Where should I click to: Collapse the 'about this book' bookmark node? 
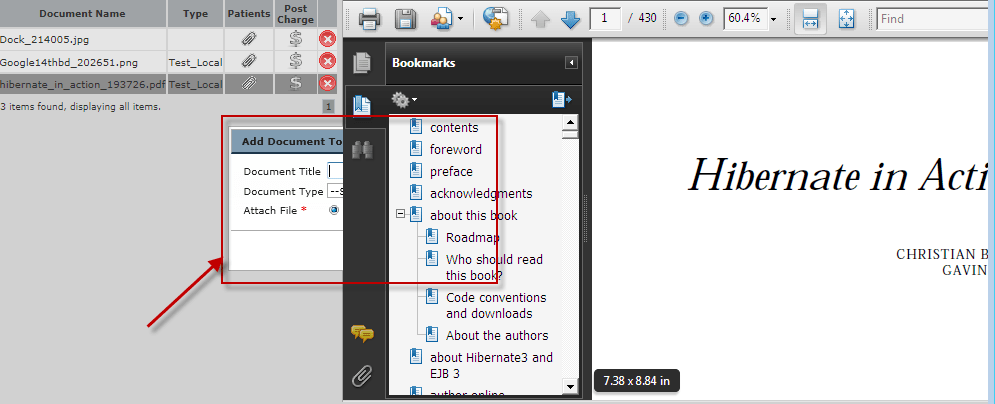(400, 214)
